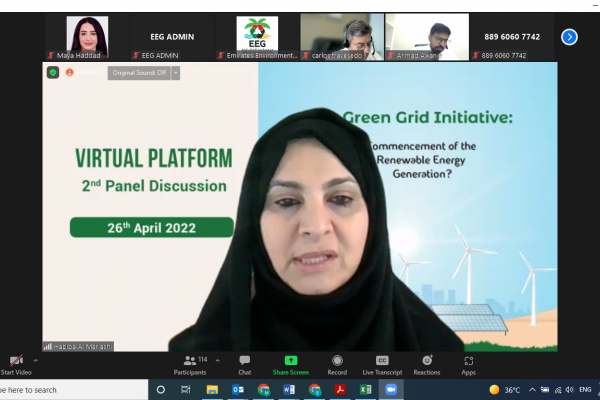Viewport: 600px width, 400px height.
Task: Click the Start Video camera icon
Action: coord(15,361)
